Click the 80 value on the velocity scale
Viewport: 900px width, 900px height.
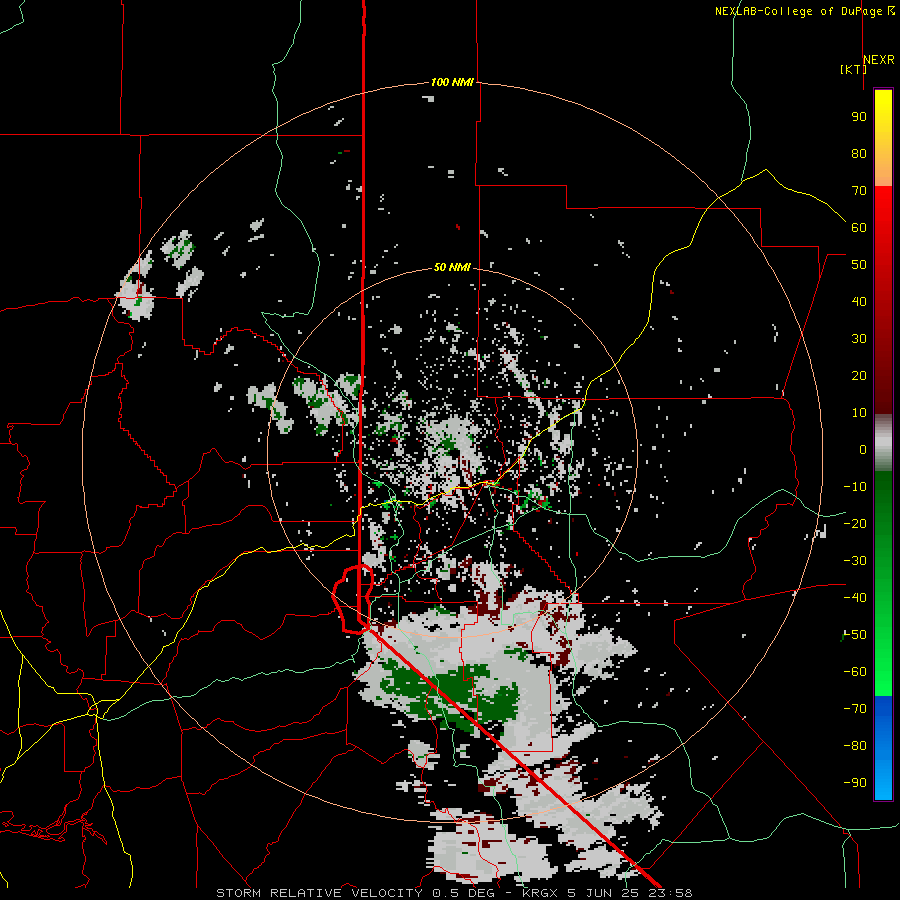click(x=859, y=153)
